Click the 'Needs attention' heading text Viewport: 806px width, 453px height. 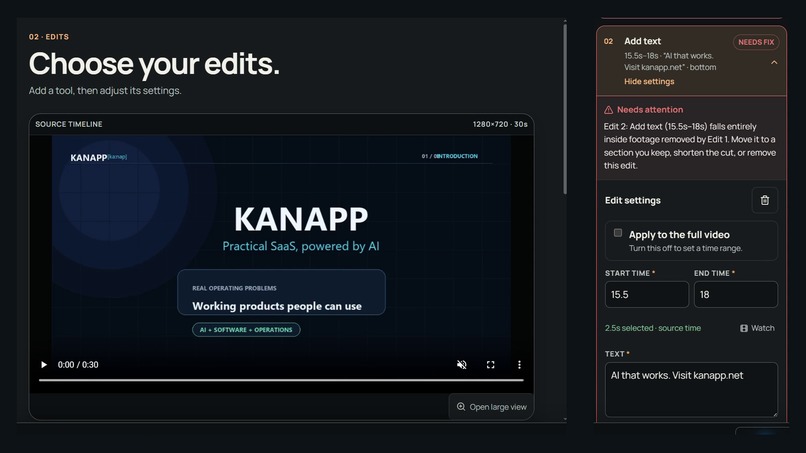tap(650, 110)
